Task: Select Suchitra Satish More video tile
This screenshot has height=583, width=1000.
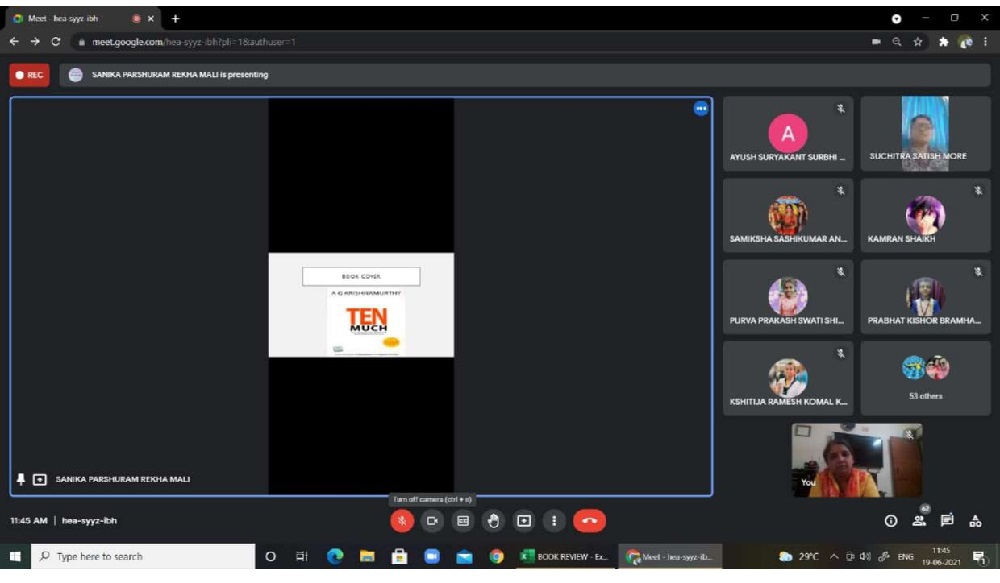Action: coord(925,134)
